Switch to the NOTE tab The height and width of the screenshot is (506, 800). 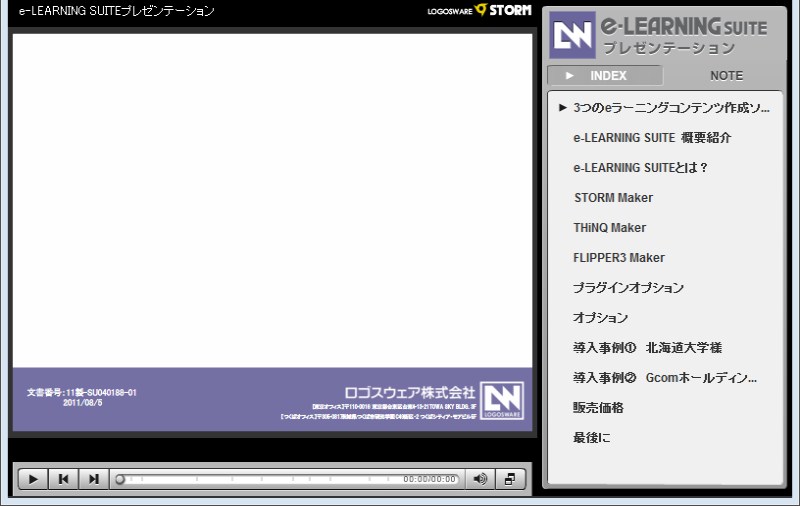(726, 75)
